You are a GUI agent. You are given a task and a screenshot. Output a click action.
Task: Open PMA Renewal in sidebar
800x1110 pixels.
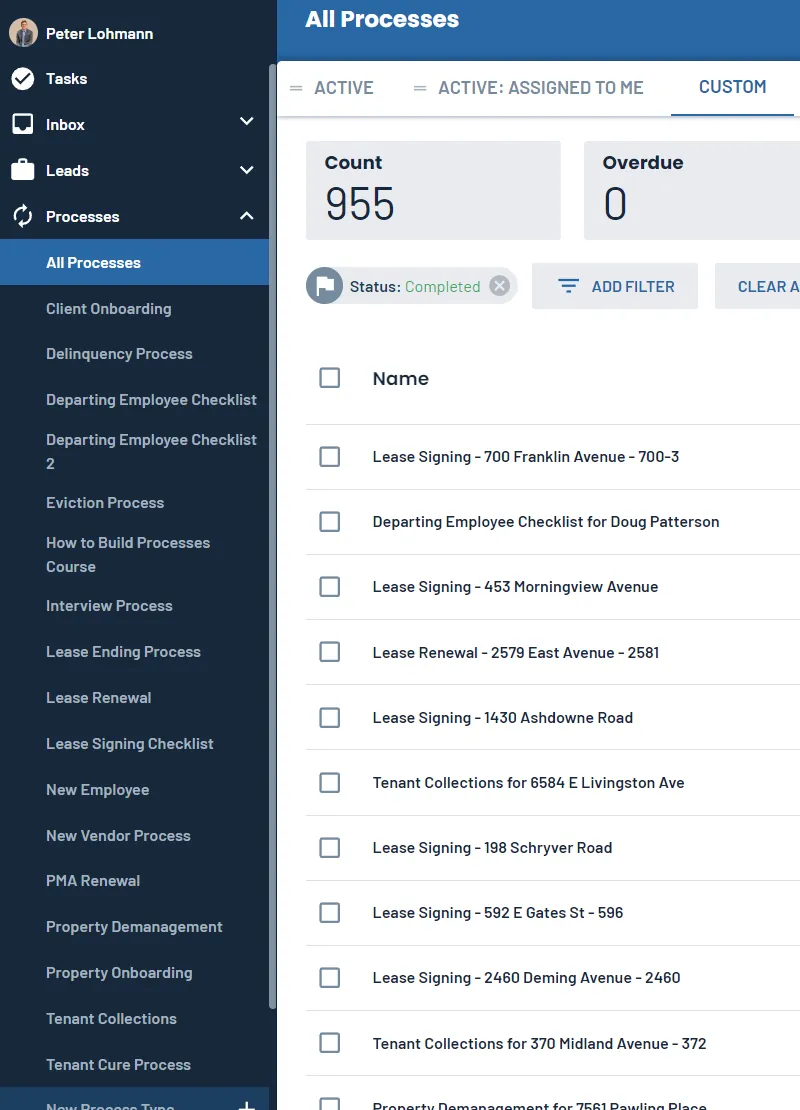pyautogui.click(x=93, y=881)
